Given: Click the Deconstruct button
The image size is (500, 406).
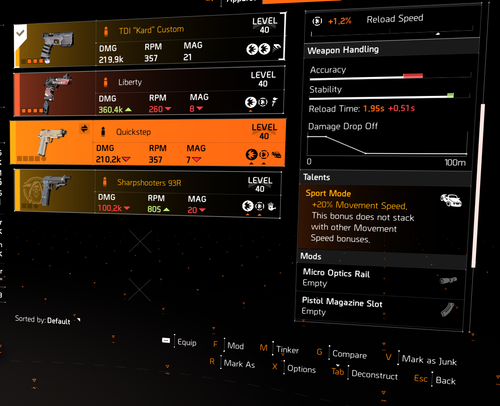Looking at the screenshot, I should tap(364, 373).
